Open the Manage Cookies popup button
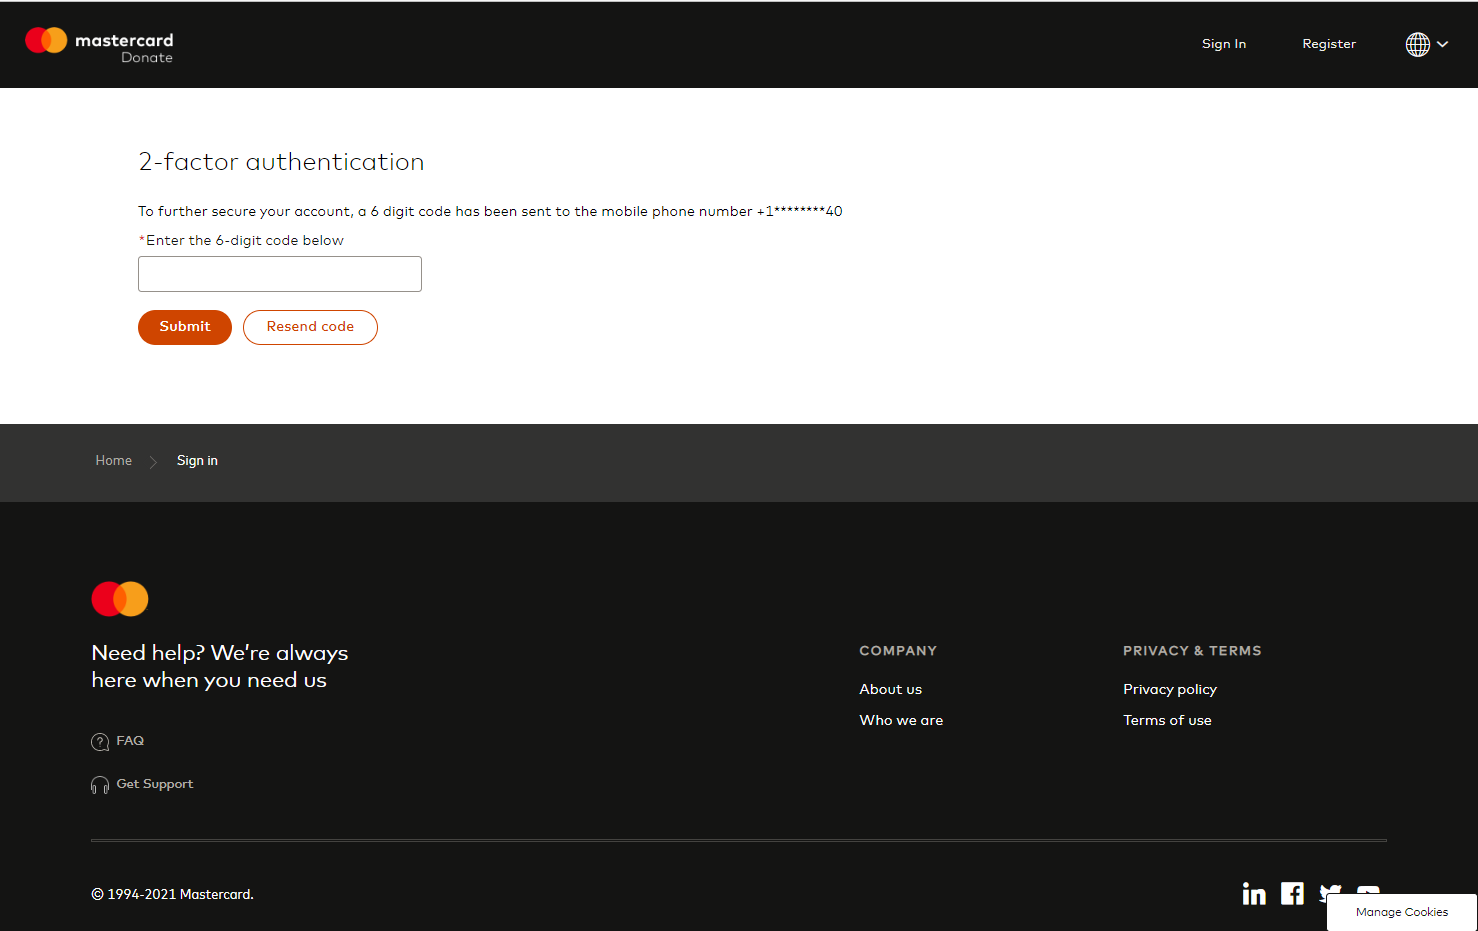Image resolution: width=1478 pixels, height=931 pixels. (1401, 912)
